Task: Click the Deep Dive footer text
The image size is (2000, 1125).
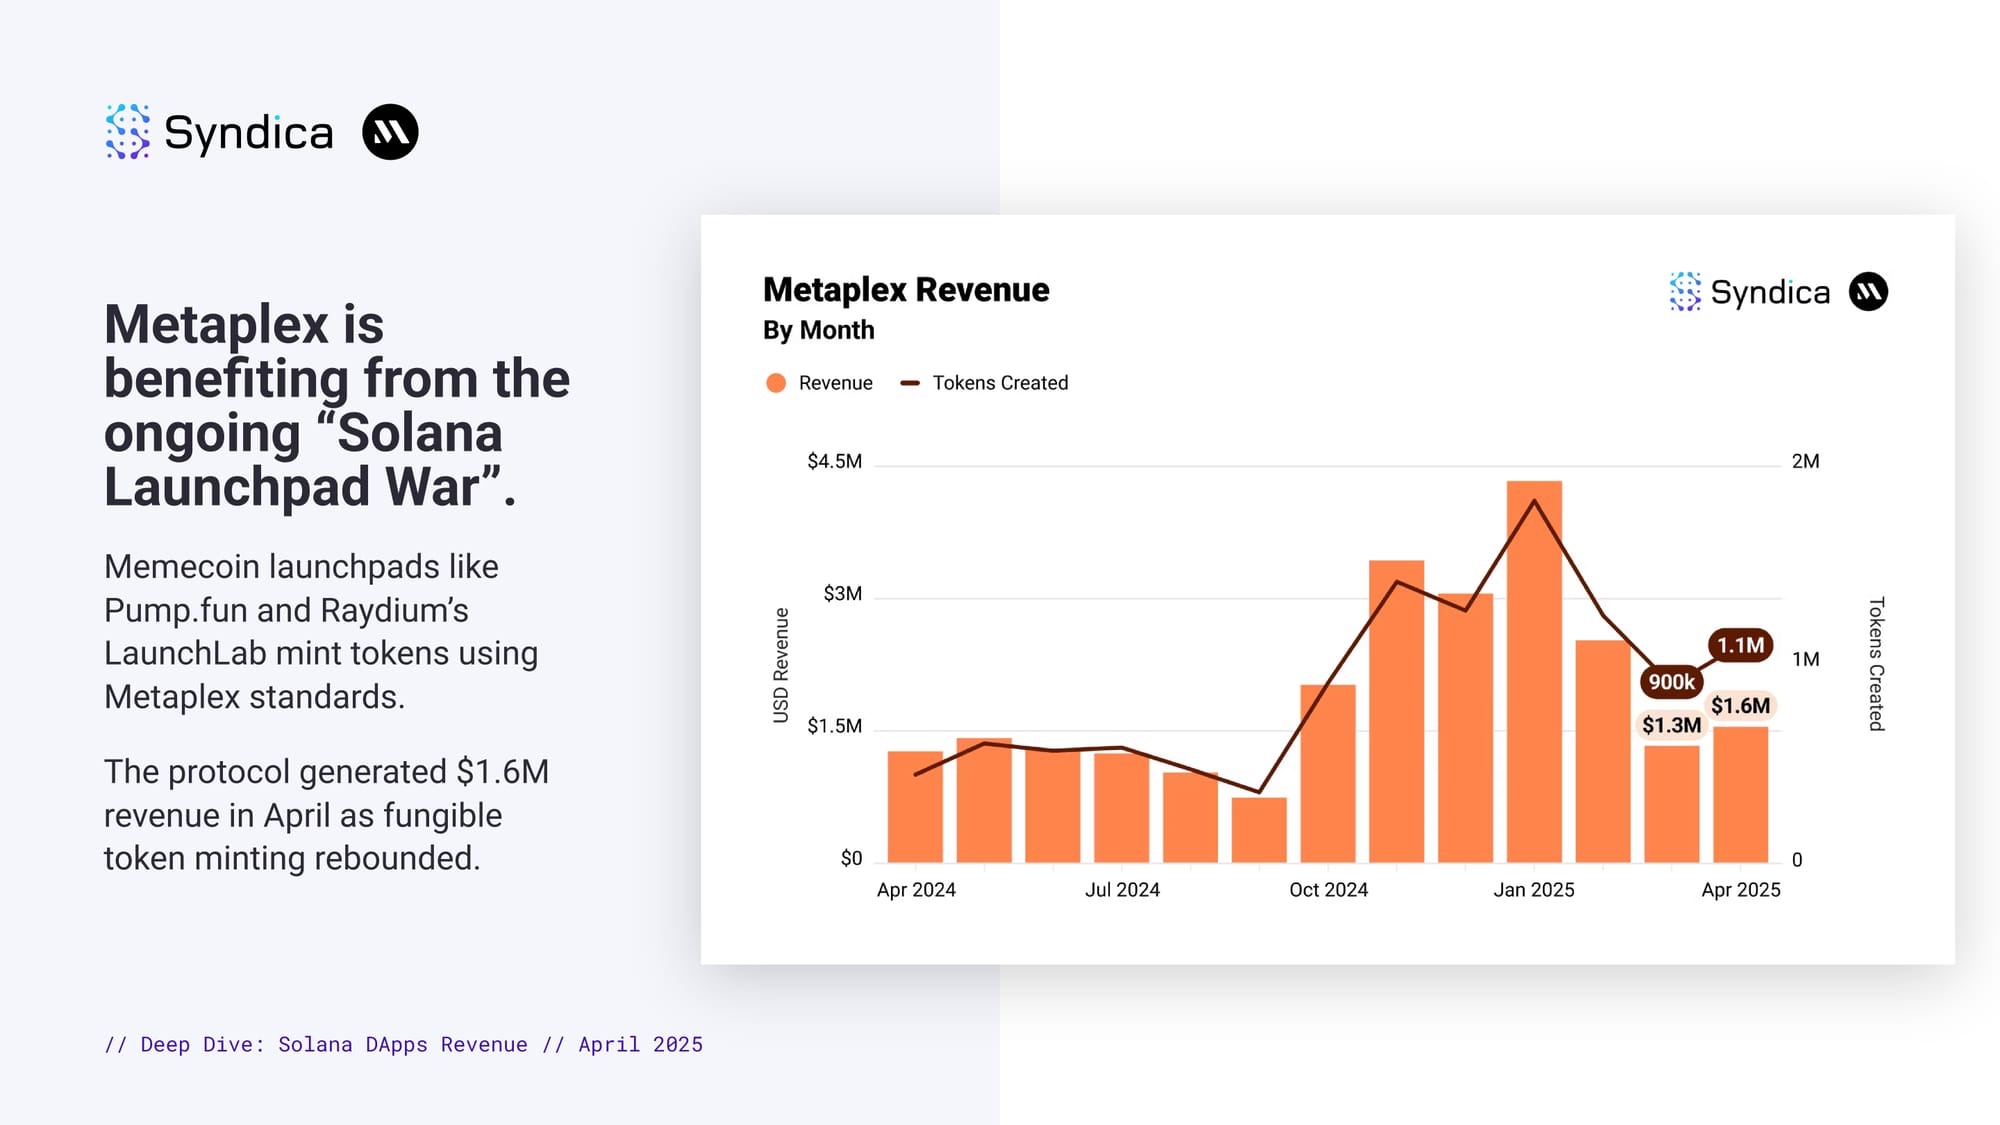Action: coord(403,1045)
